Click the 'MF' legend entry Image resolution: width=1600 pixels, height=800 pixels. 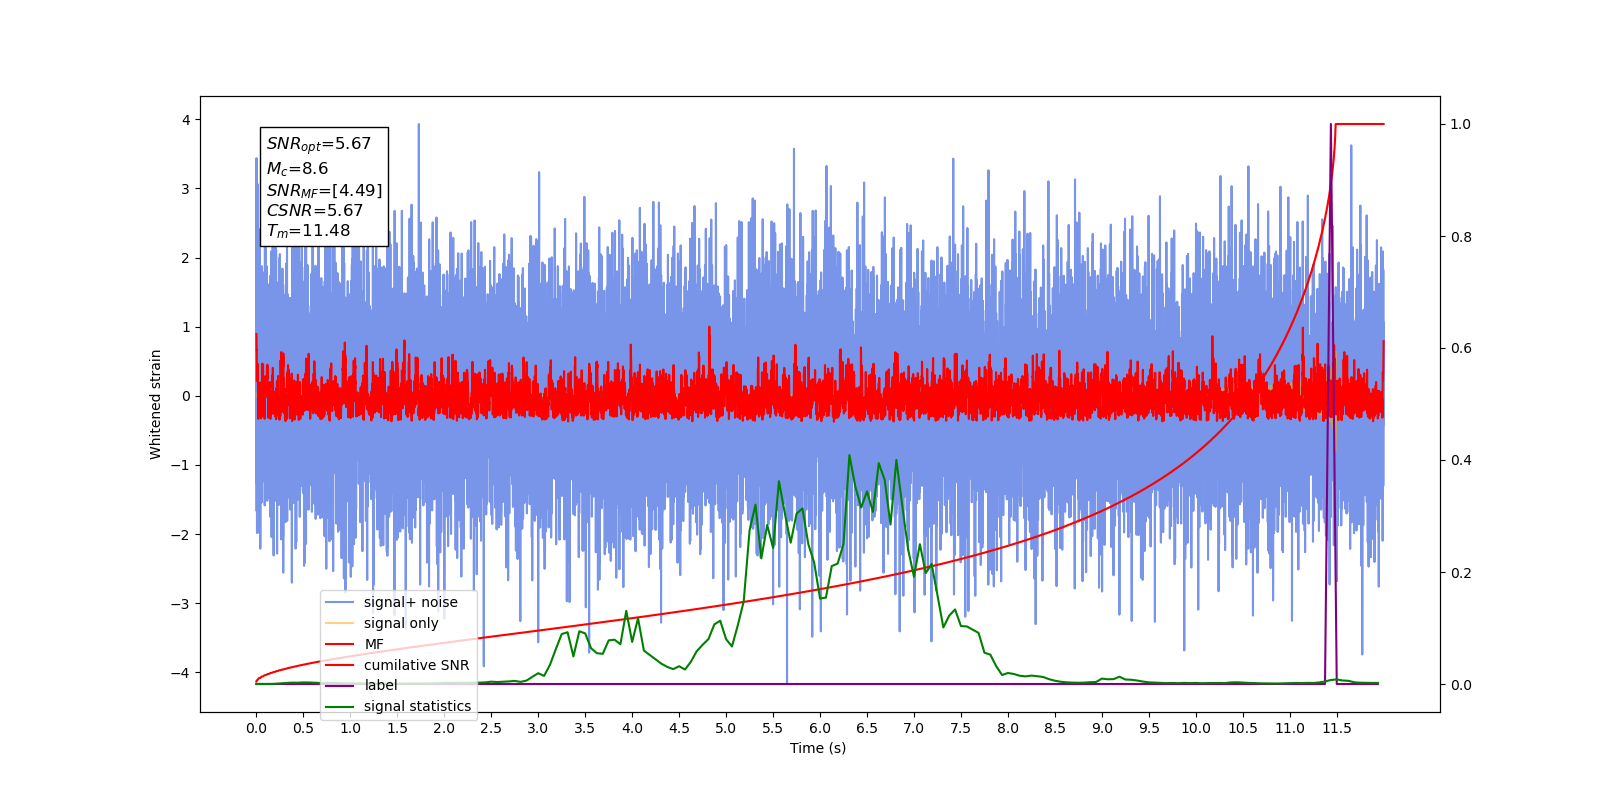[355, 644]
